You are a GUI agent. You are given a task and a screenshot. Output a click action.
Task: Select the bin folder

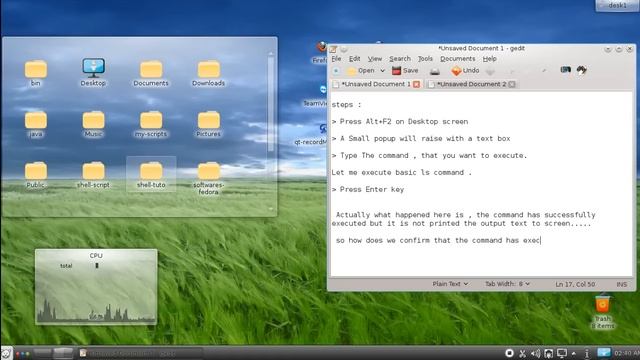click(x=36, y=73)
